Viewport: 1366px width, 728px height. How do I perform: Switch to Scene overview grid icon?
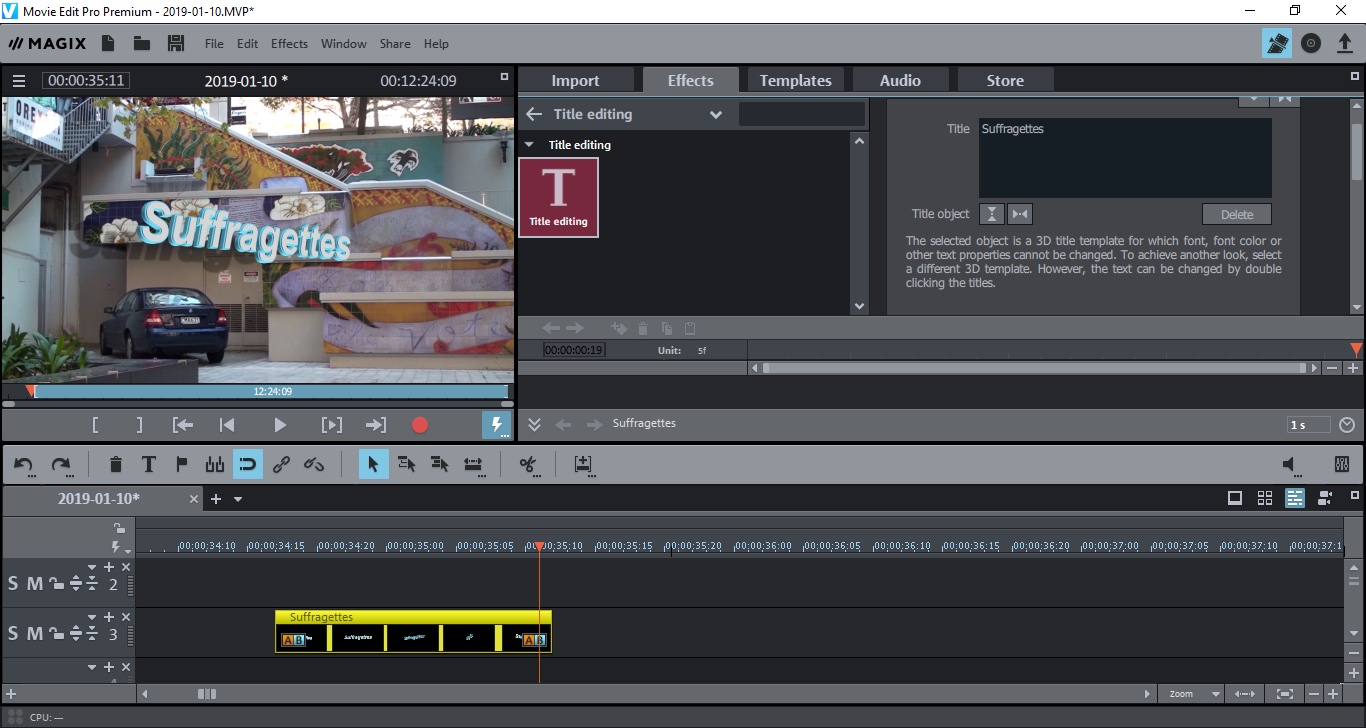1265,498
